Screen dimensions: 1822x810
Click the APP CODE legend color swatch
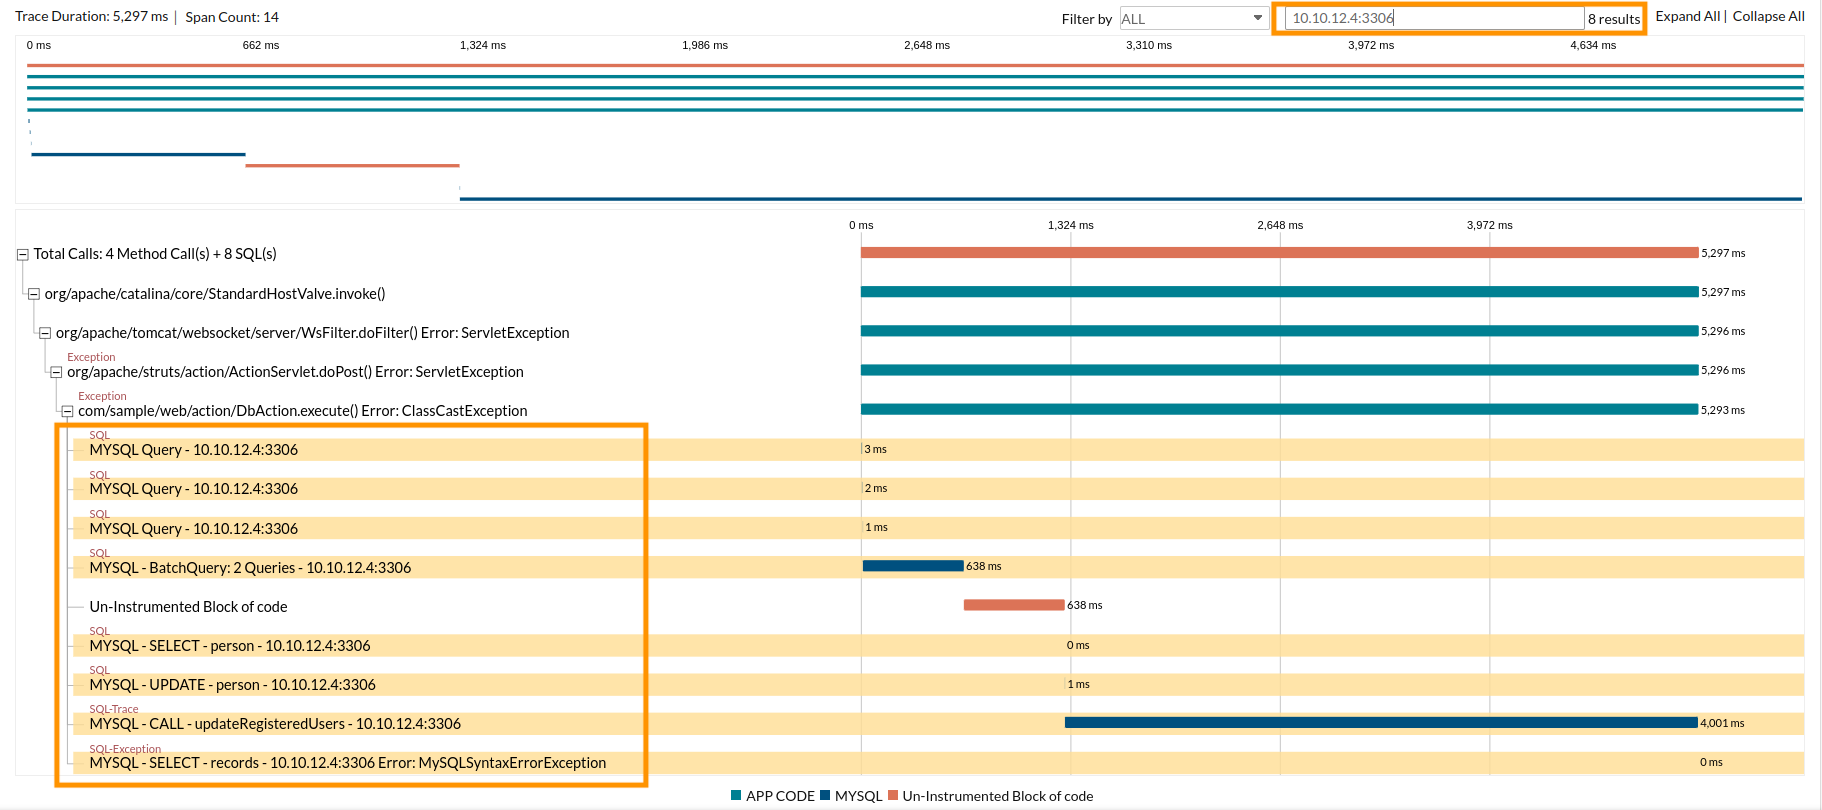coord(736,796)
